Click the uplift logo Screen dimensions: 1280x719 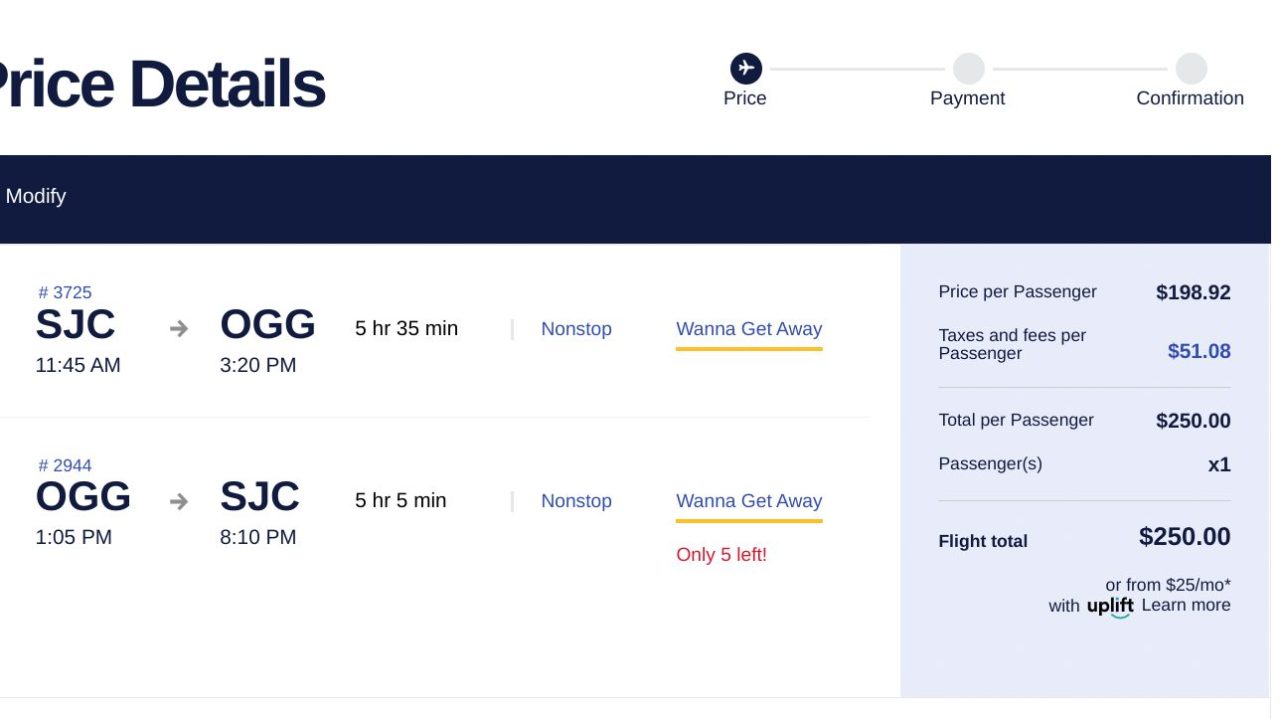(x=1110, y=606)
